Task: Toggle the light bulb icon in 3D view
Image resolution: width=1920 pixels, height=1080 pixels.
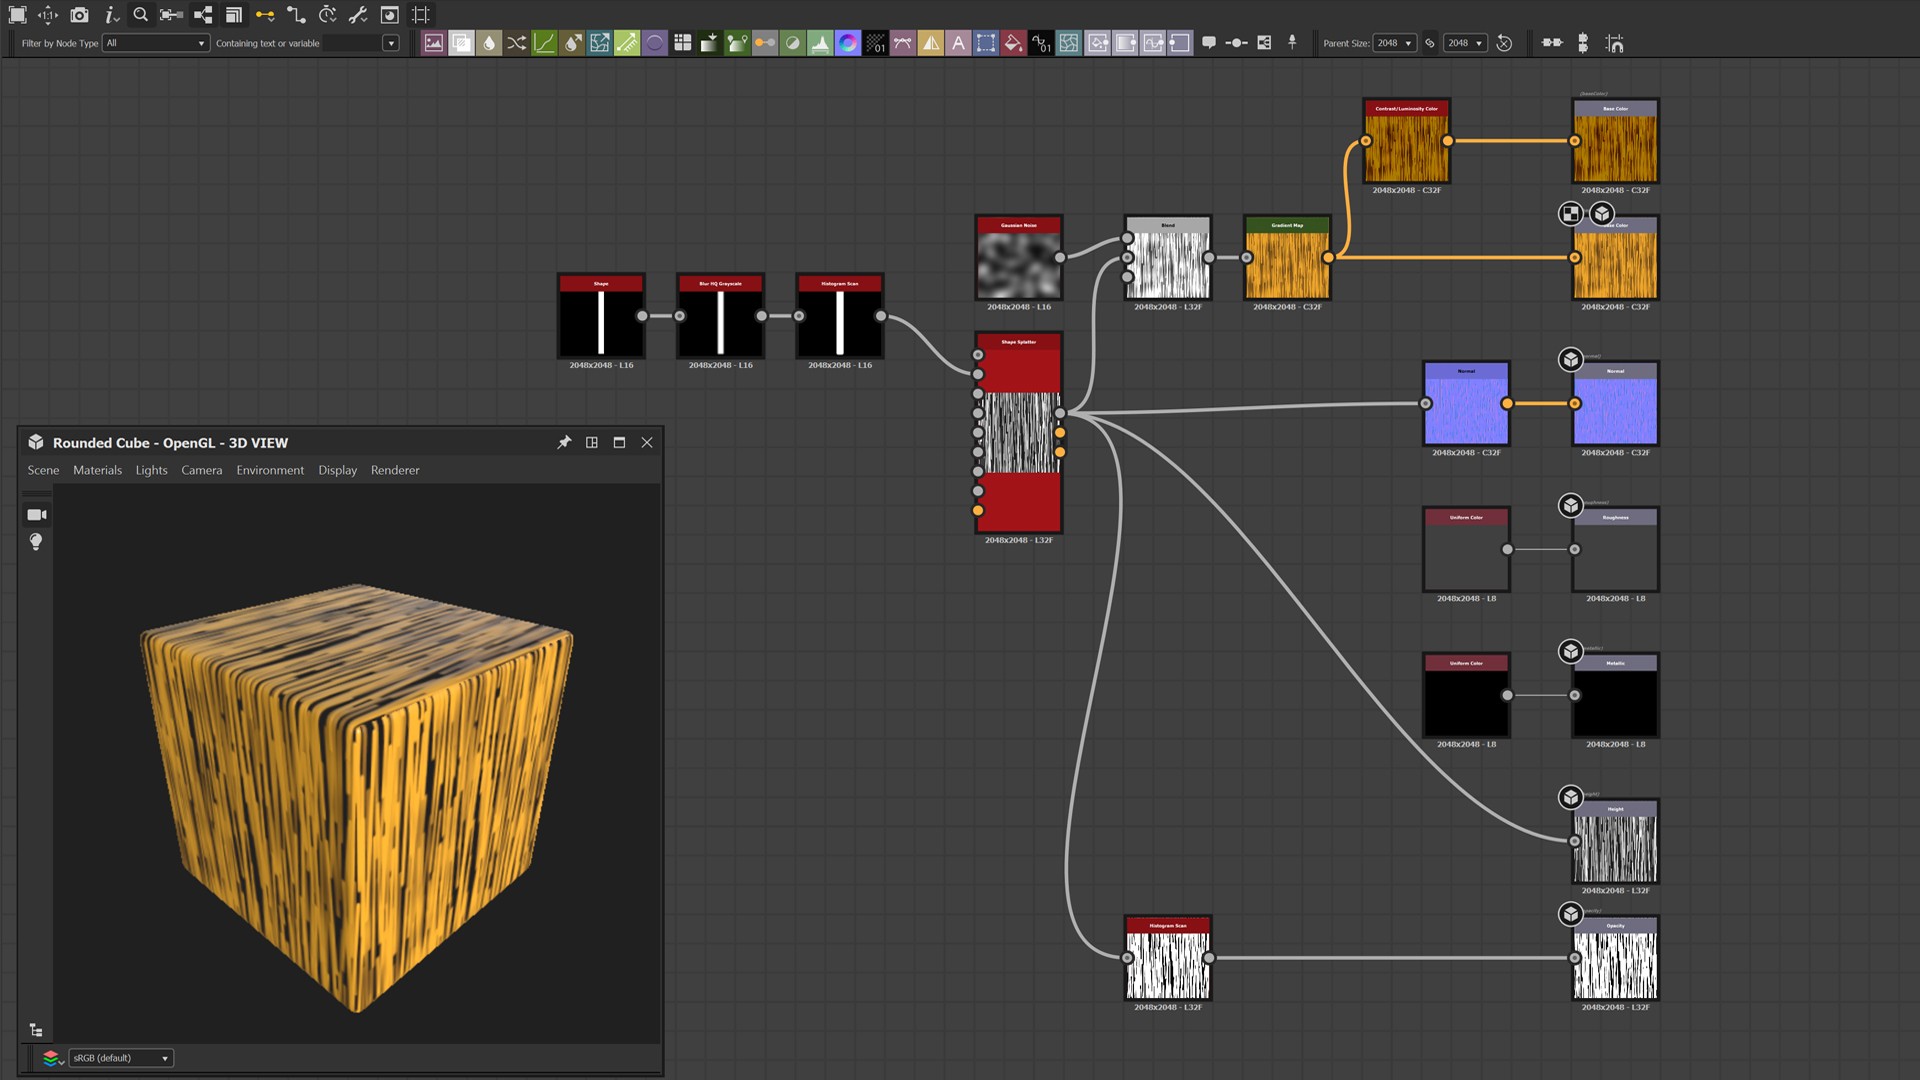Action: coord(36,541)
